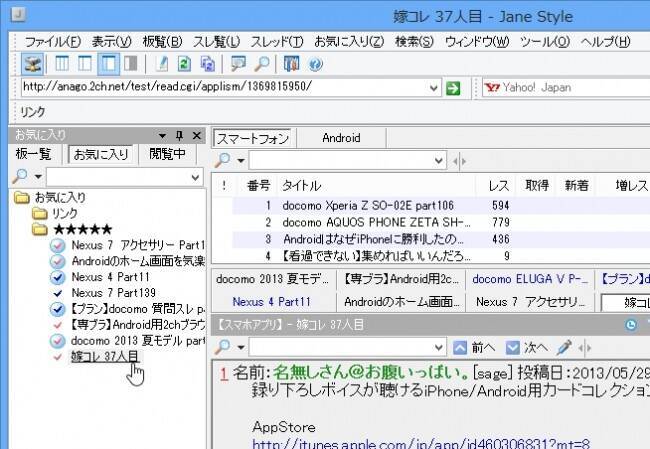Jump to previous with the 前へ button
This screenshot has height=449, width=650.
coord(475,347)
